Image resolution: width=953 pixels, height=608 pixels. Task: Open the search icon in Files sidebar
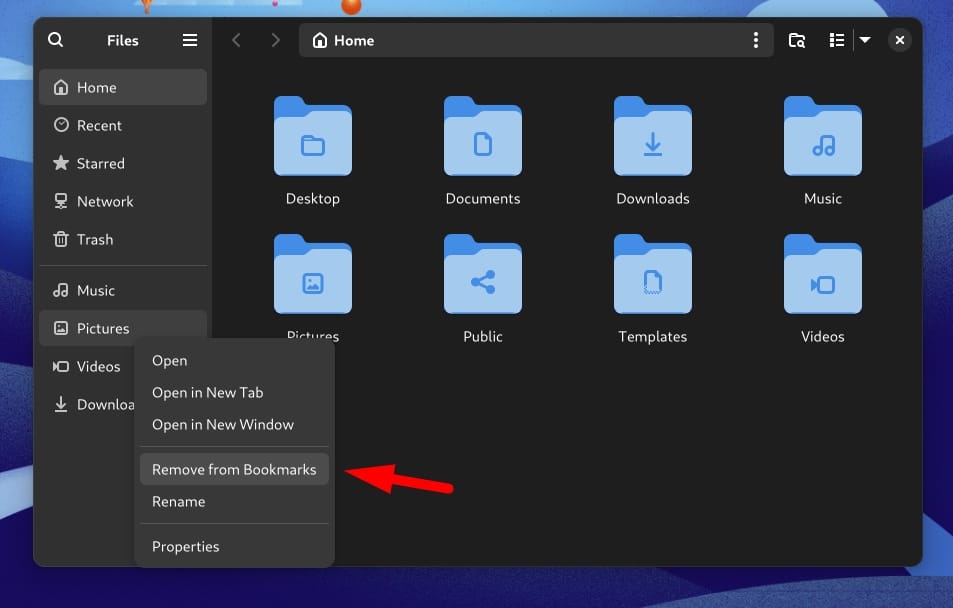[x=55, y=40]
